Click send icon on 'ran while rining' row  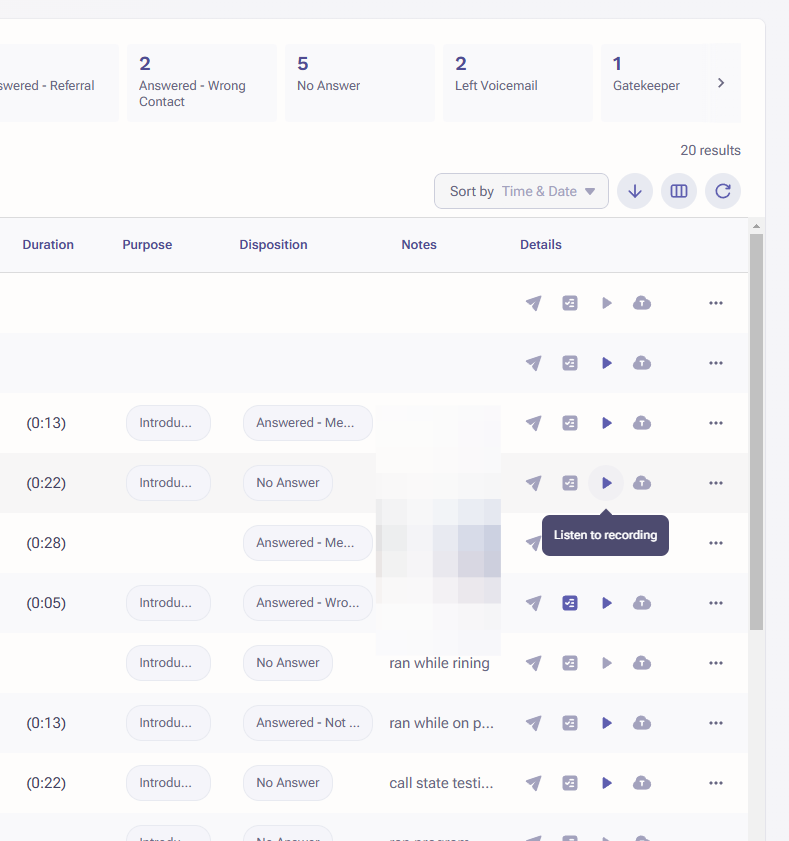[533, 663]
